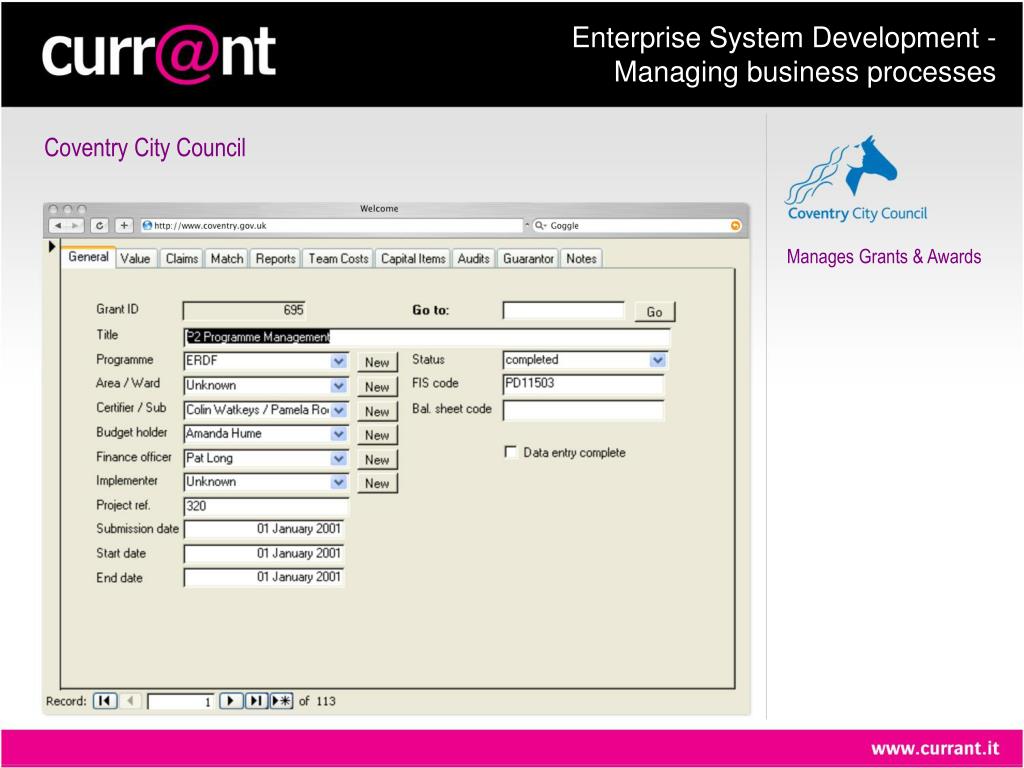Advance to the next record
The image size is (1024, 768).
(231, 701)
